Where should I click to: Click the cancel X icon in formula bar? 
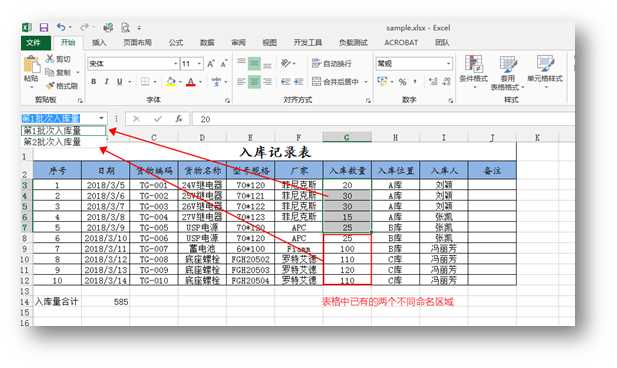point(136,118)
